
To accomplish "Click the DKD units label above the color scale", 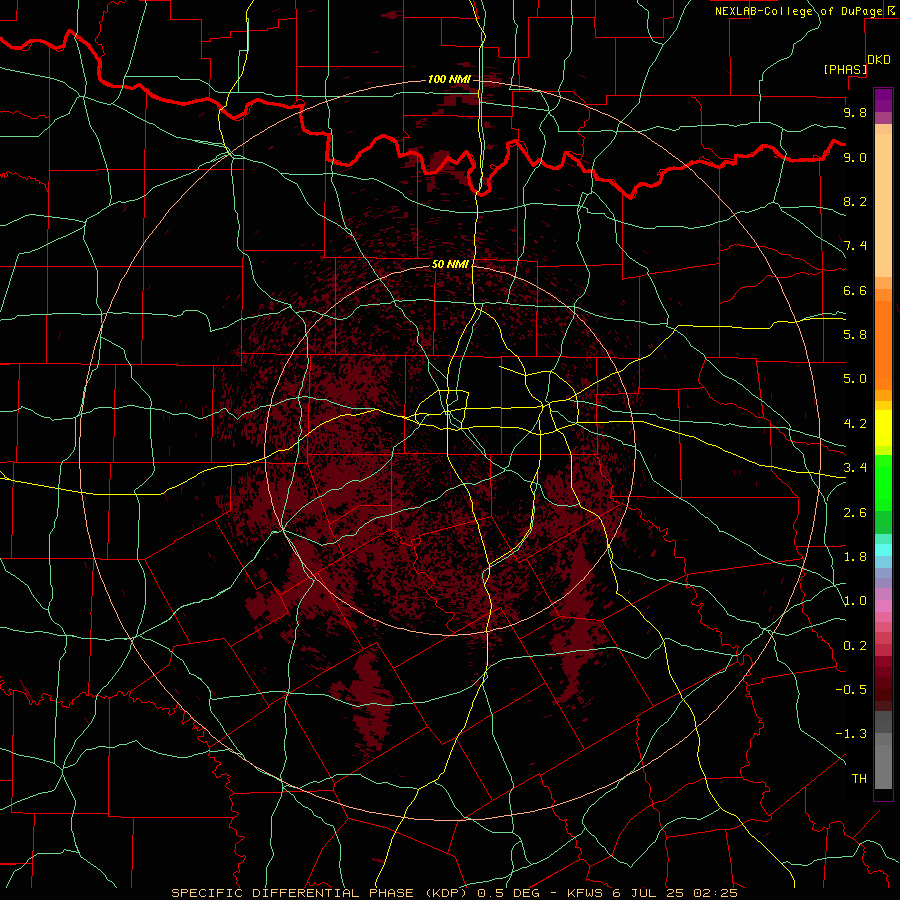I will (x=879, y=60).
